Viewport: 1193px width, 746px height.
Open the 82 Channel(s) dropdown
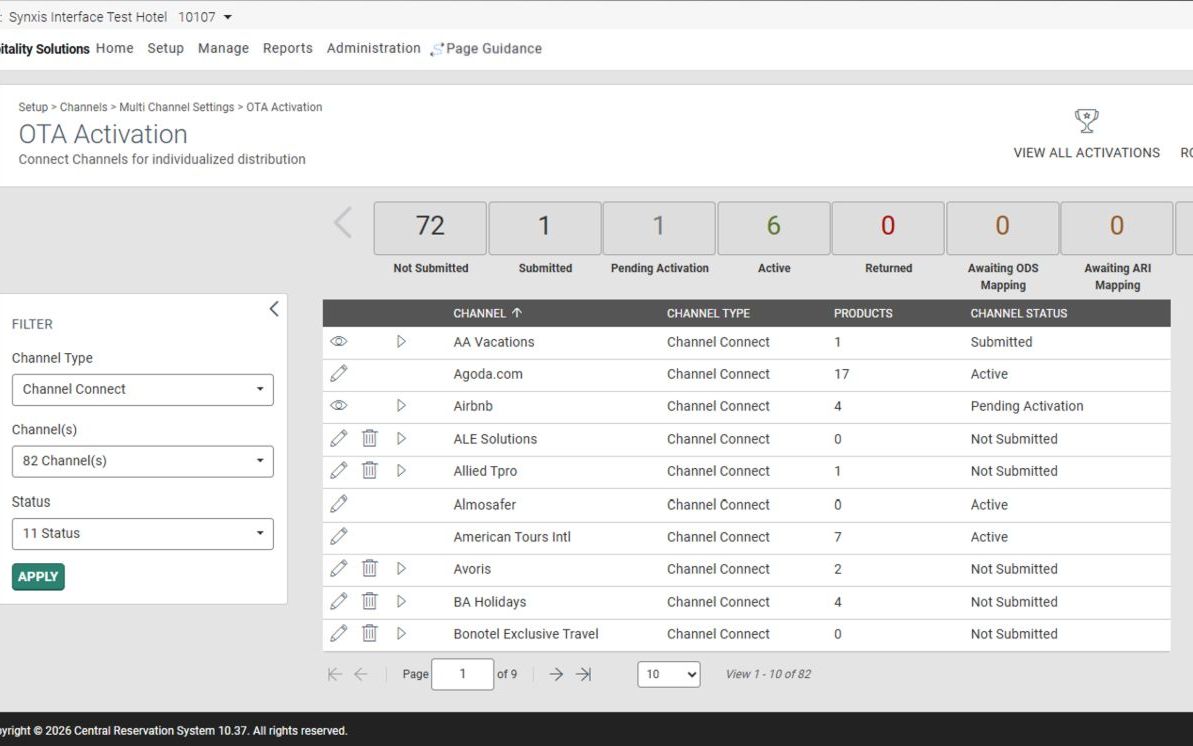pyautogui.click(x=142, y=461)
